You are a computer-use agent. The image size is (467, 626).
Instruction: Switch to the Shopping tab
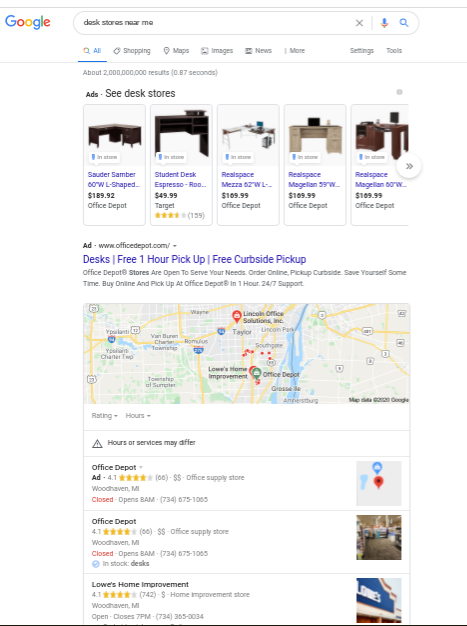(x=132, y=51)
